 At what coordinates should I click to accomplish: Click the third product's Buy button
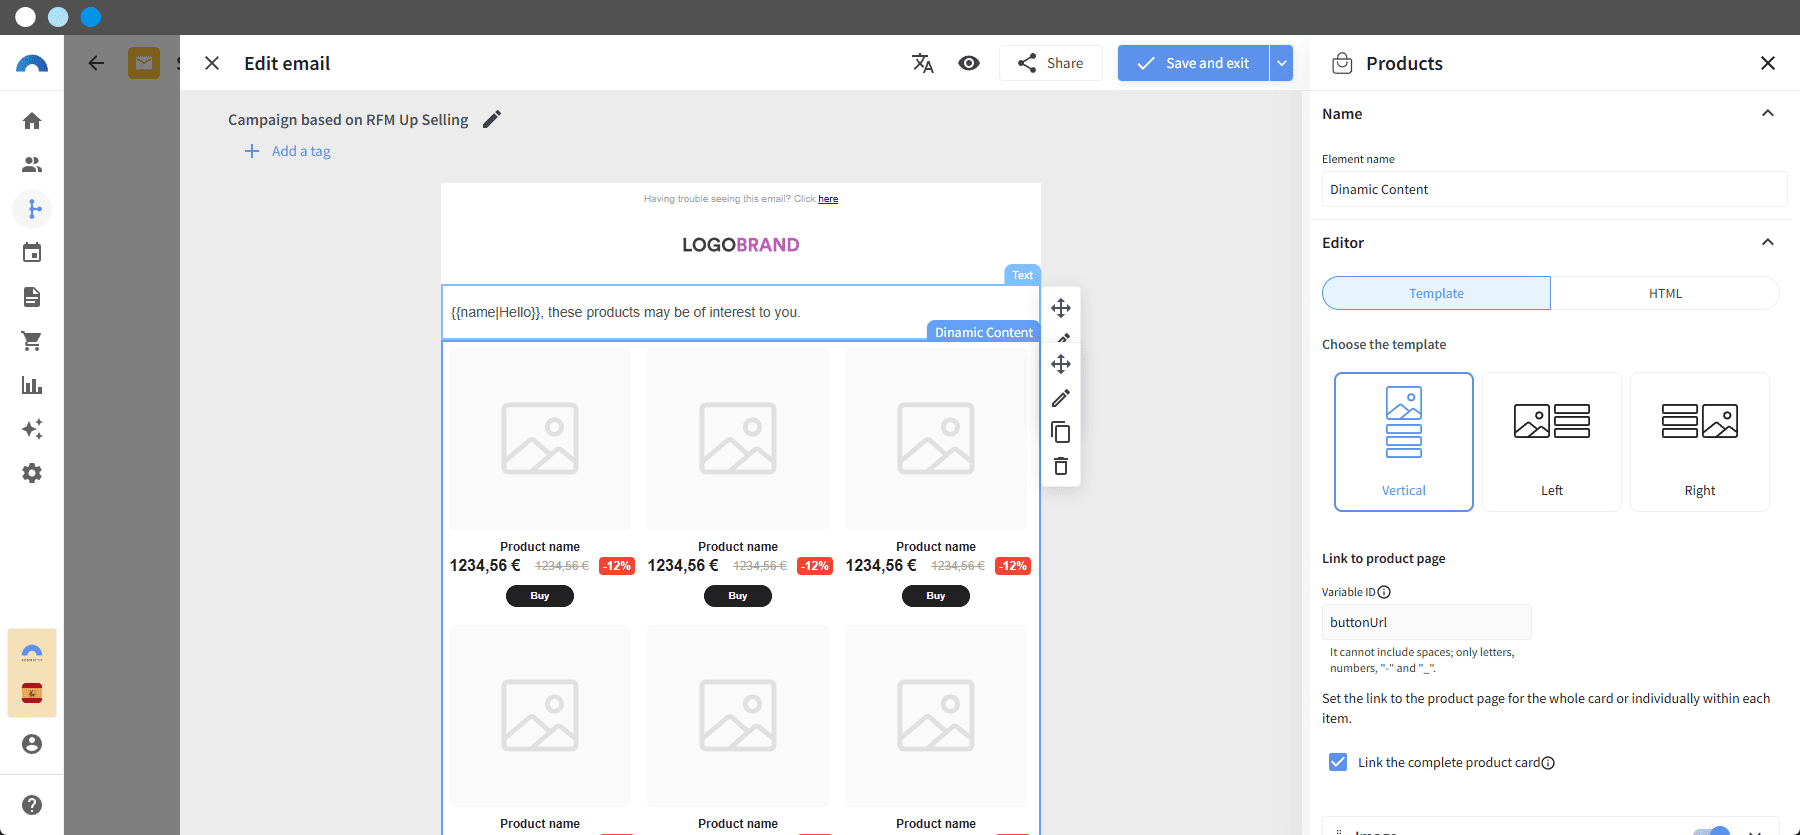click(x=936, y=596)
